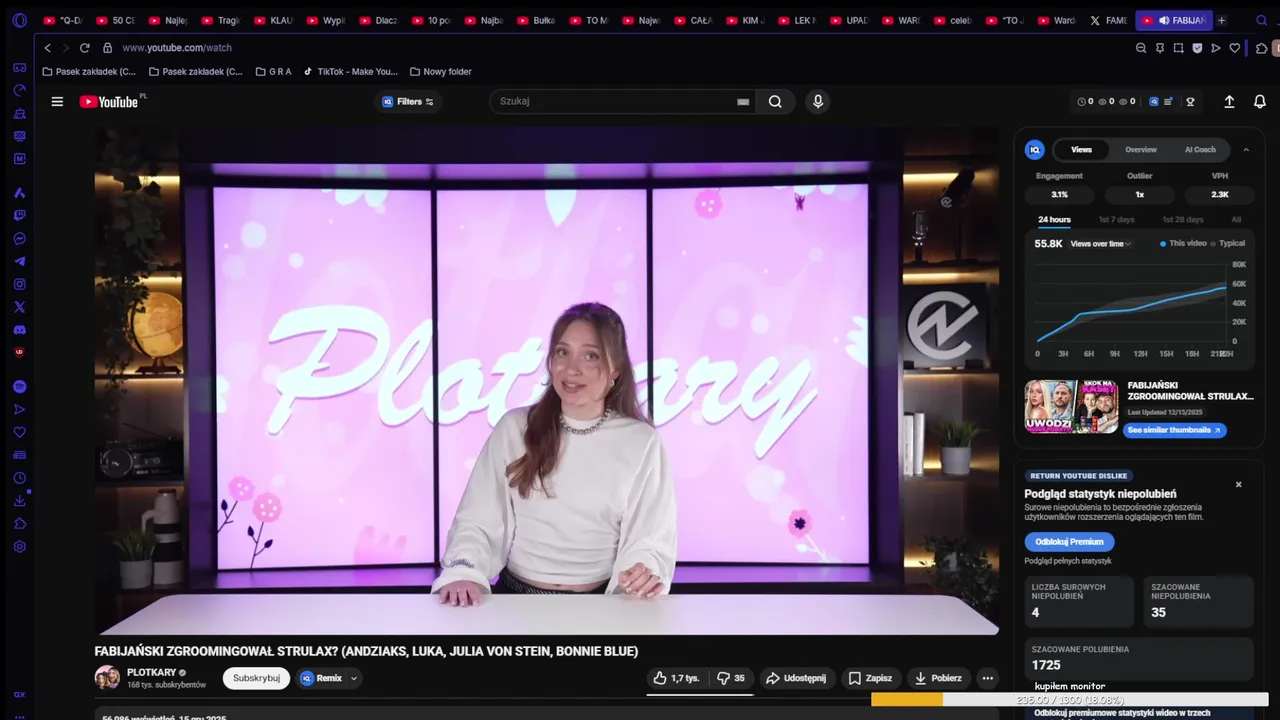Open the TikTok - Make You bookmark
This screenshot has height=720, width=1280.
(350, 72)
